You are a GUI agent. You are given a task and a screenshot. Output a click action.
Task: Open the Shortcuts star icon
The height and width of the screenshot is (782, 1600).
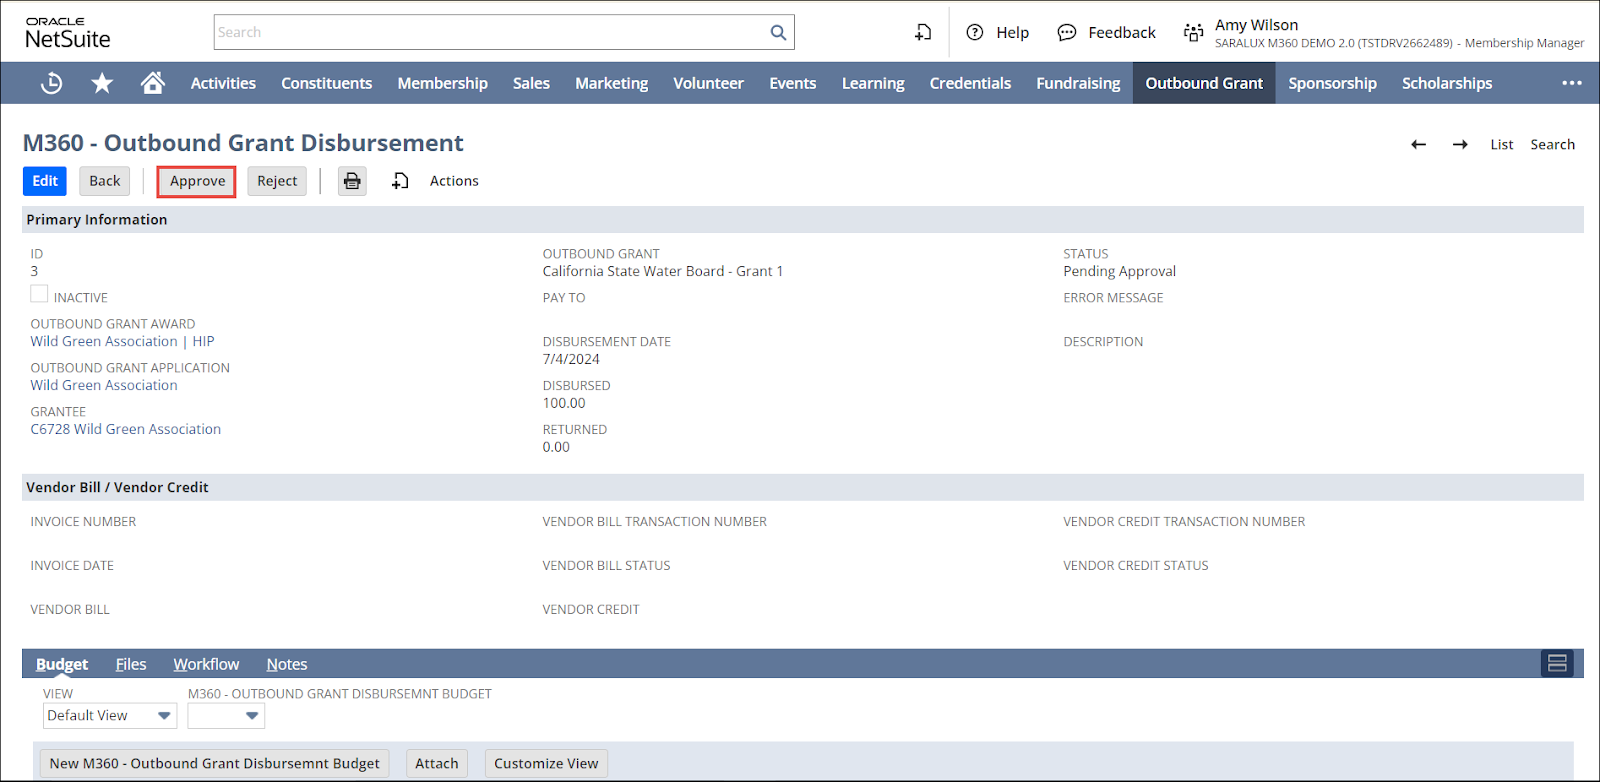102,84
